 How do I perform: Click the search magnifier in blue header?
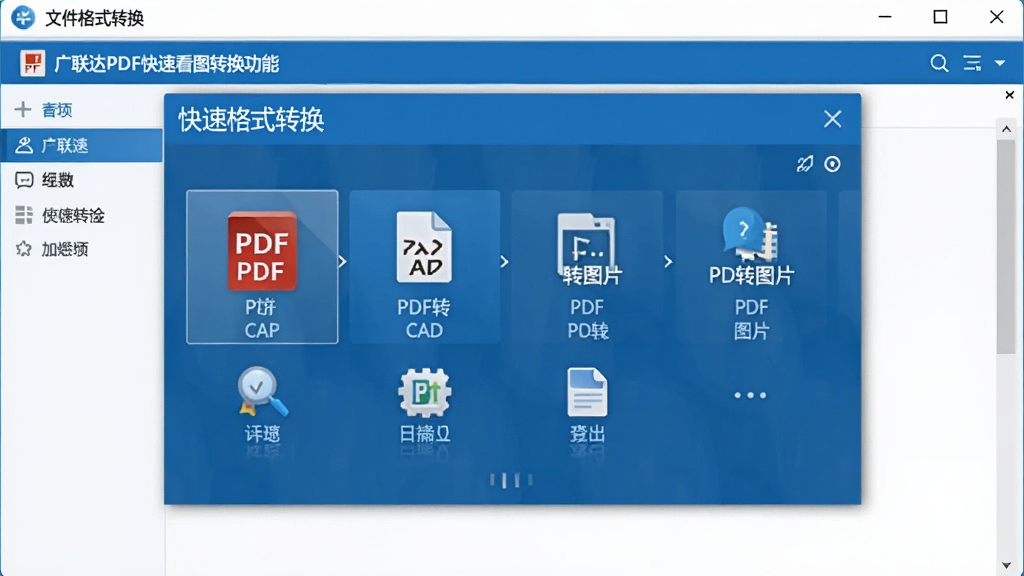pyautogui.click(x=939, y=63)
